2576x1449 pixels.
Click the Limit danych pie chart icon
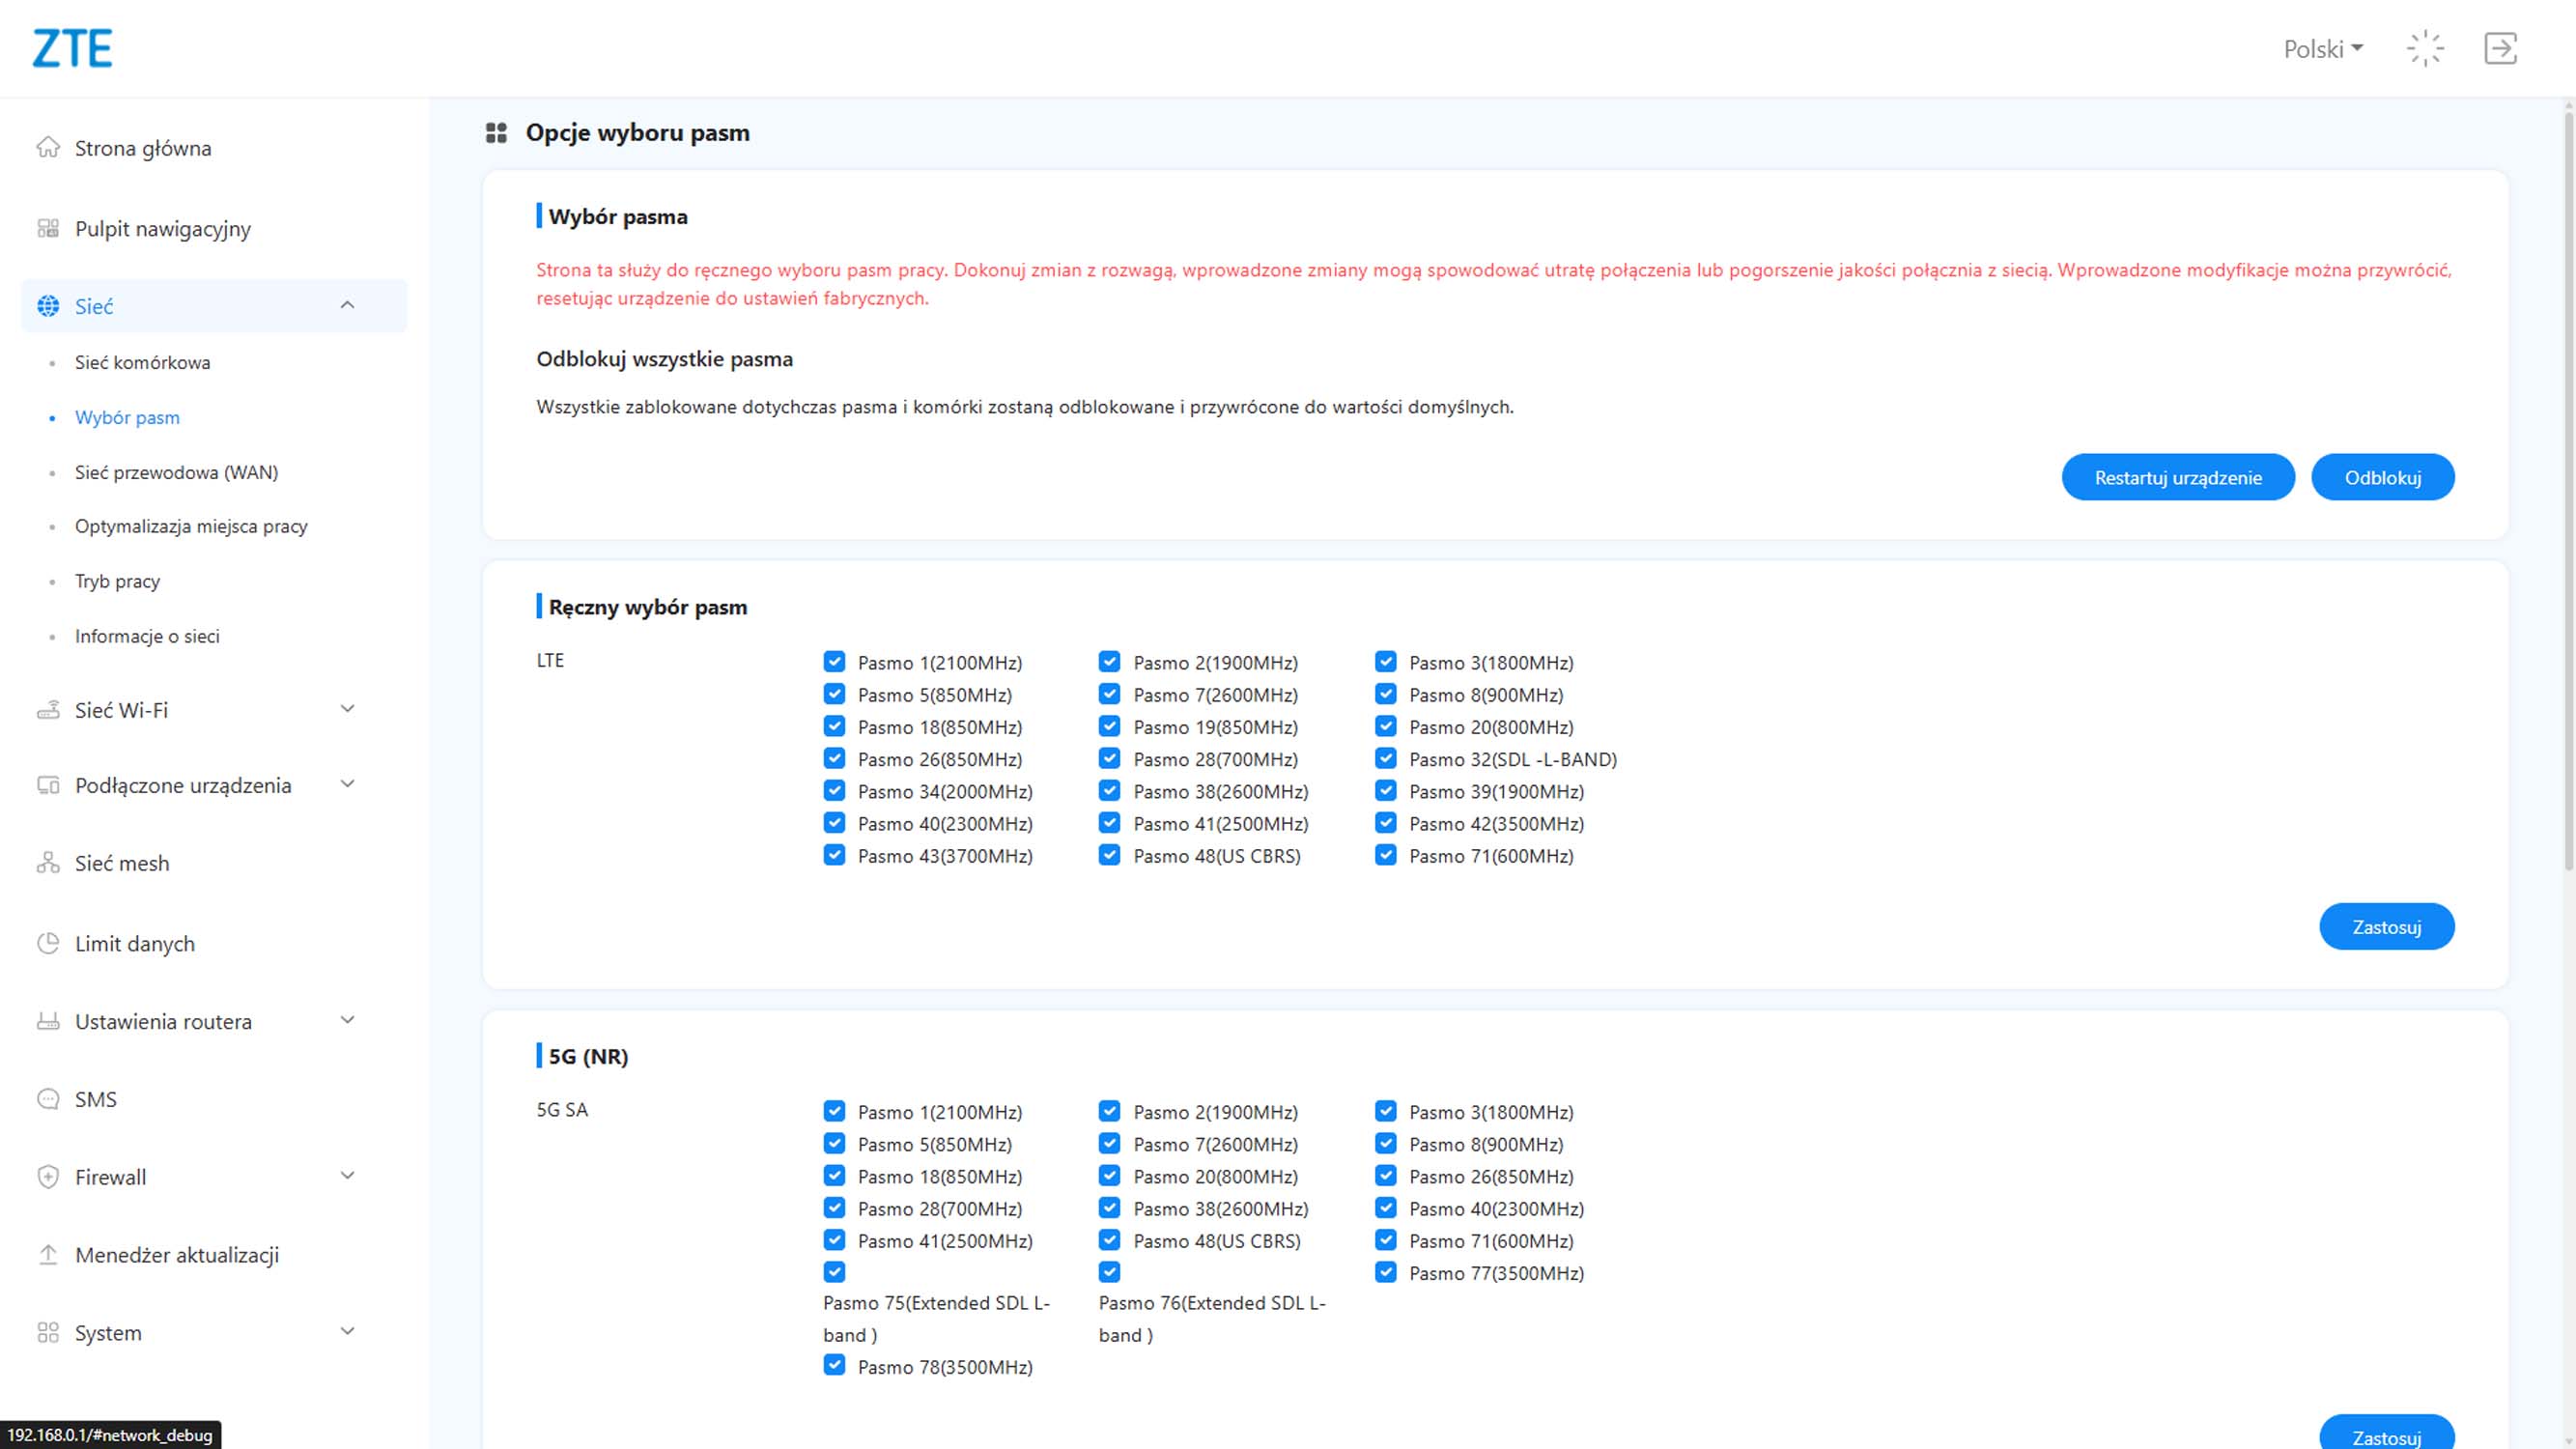pos(48,943)
